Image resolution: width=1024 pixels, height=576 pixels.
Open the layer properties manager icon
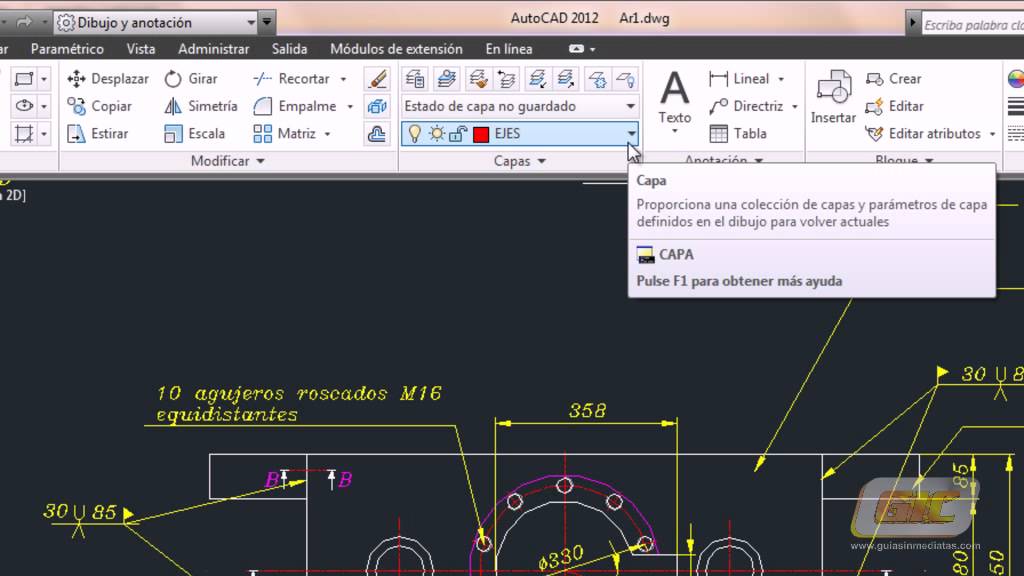tap(415, 79)
